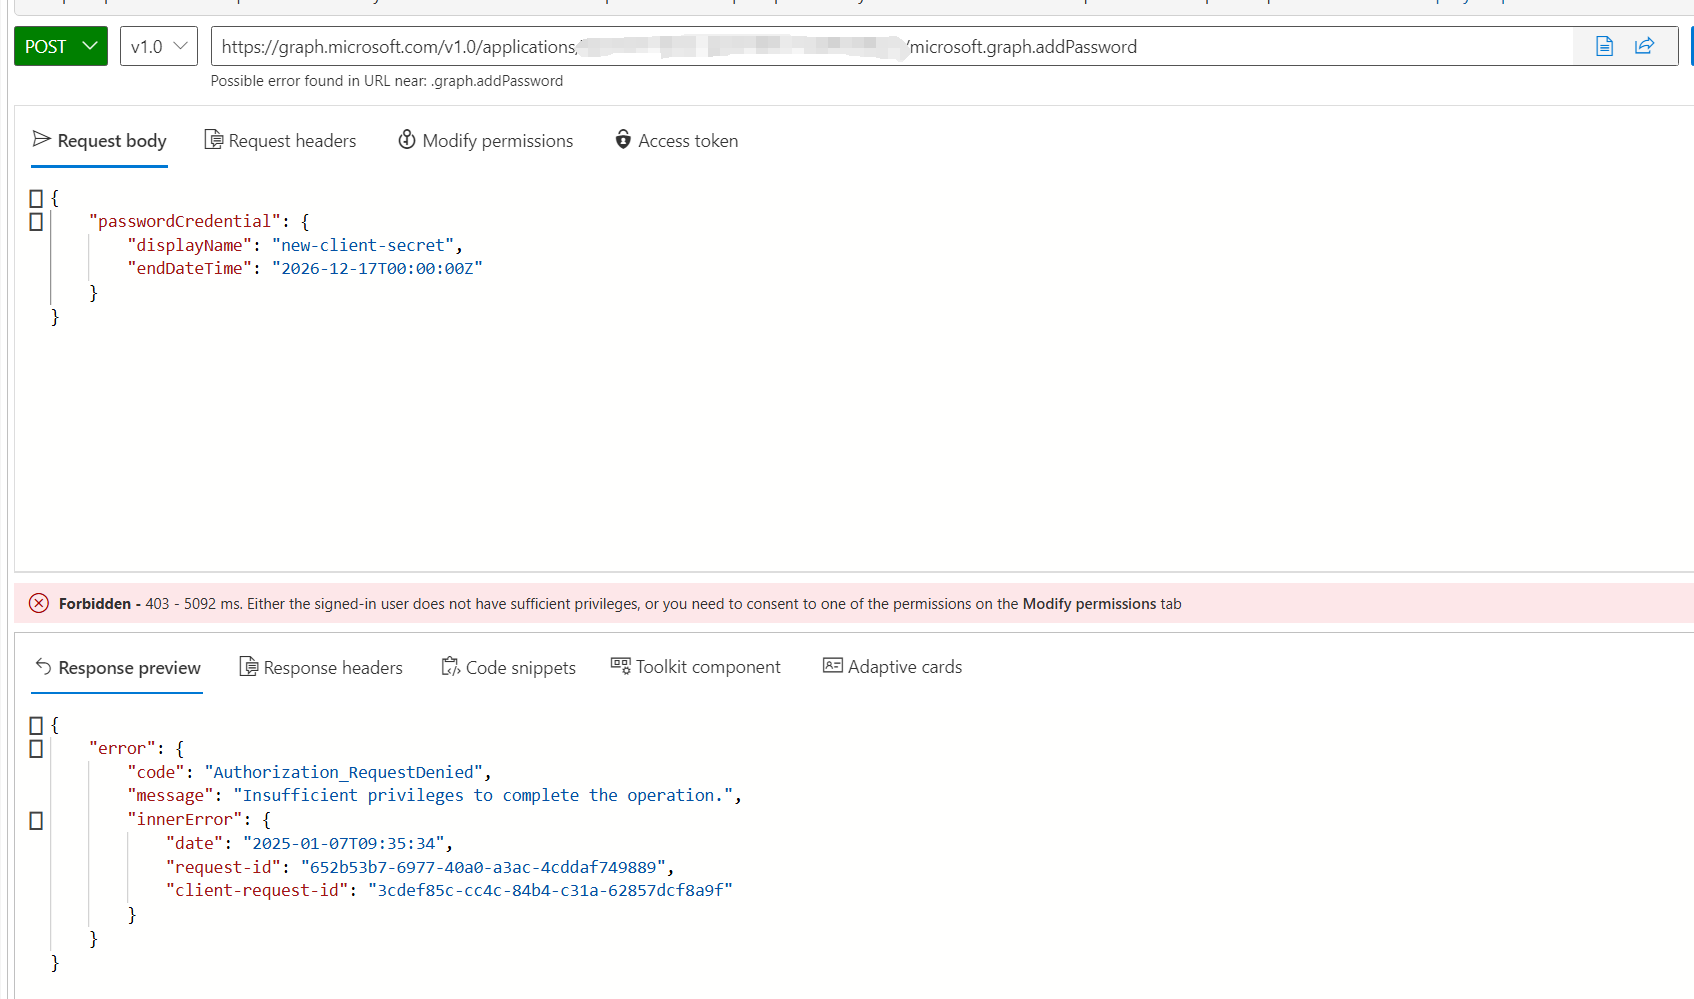This screenshot has width=1694, height=999.
Task: Click the displayName value new-client-secret
Action: pos(363,245)
